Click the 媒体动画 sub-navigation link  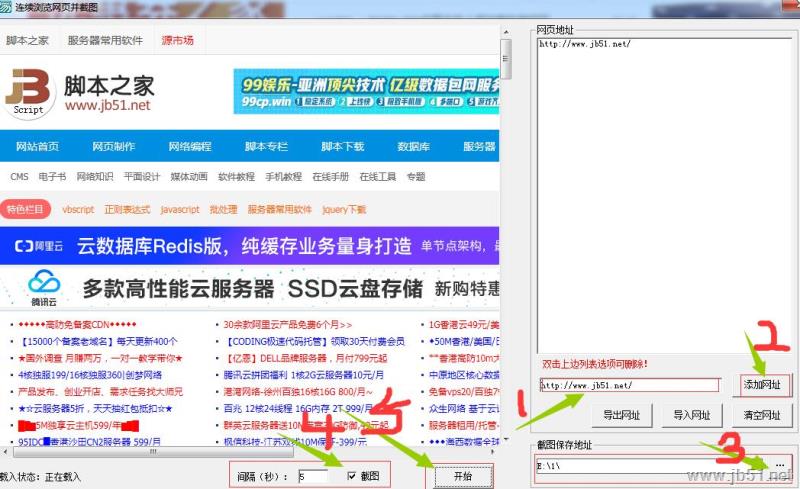tap(189, 177)
